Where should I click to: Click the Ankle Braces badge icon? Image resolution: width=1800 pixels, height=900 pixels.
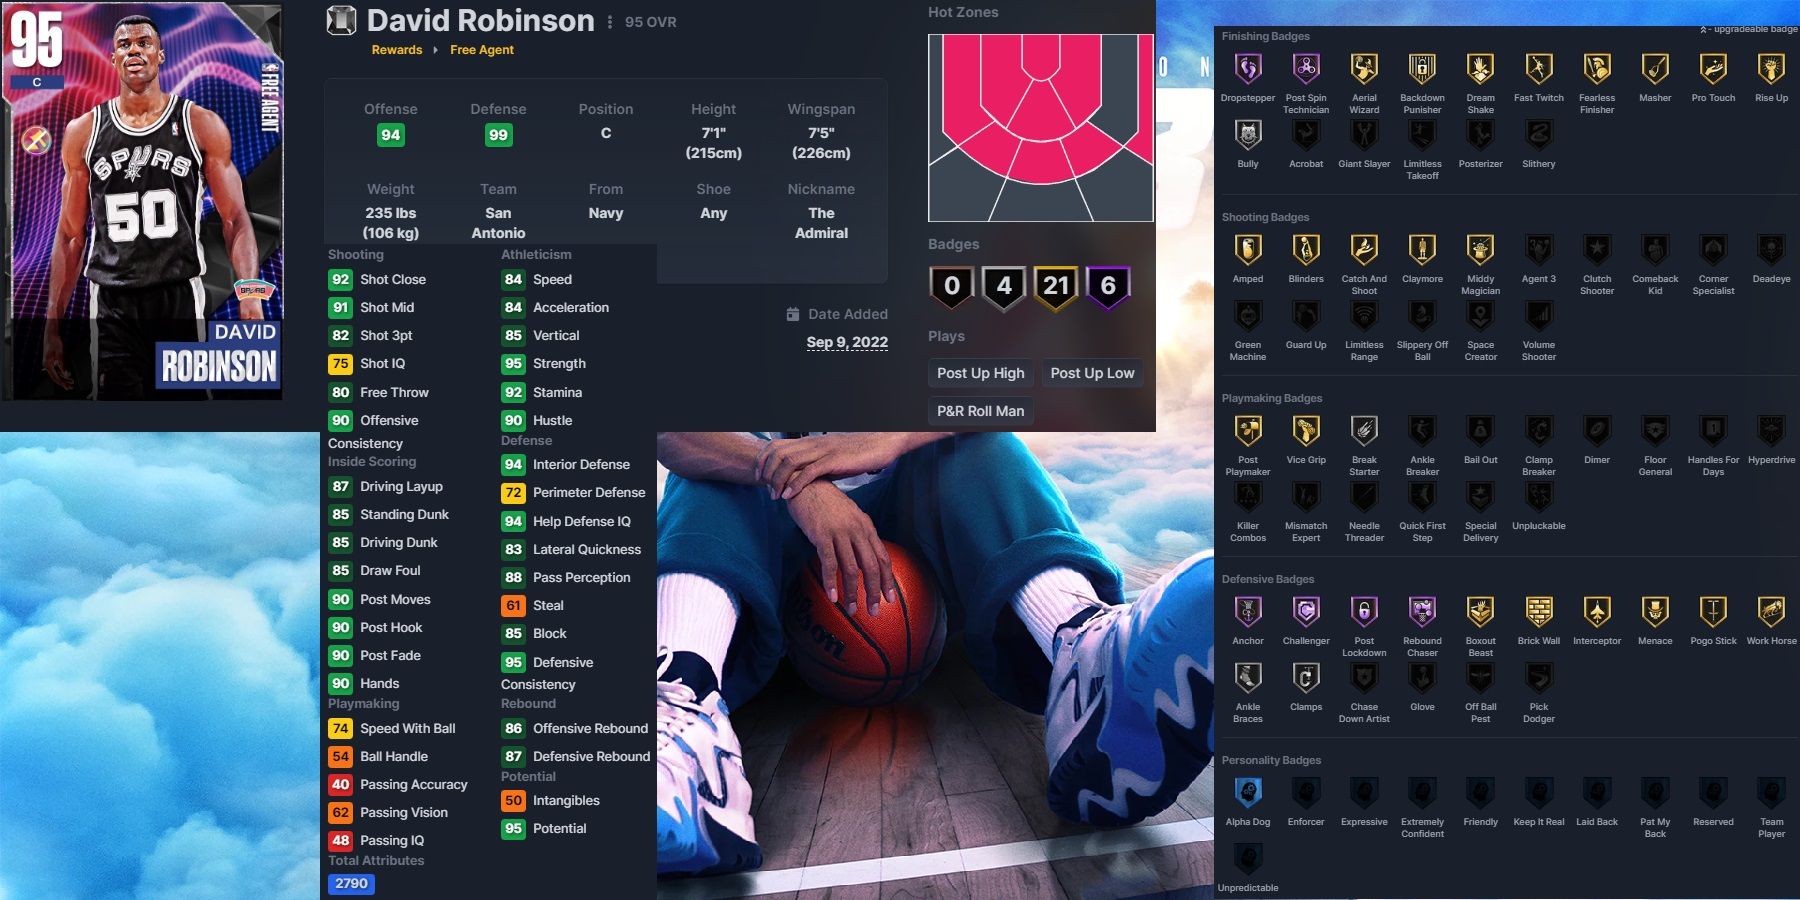(1248, 678)
